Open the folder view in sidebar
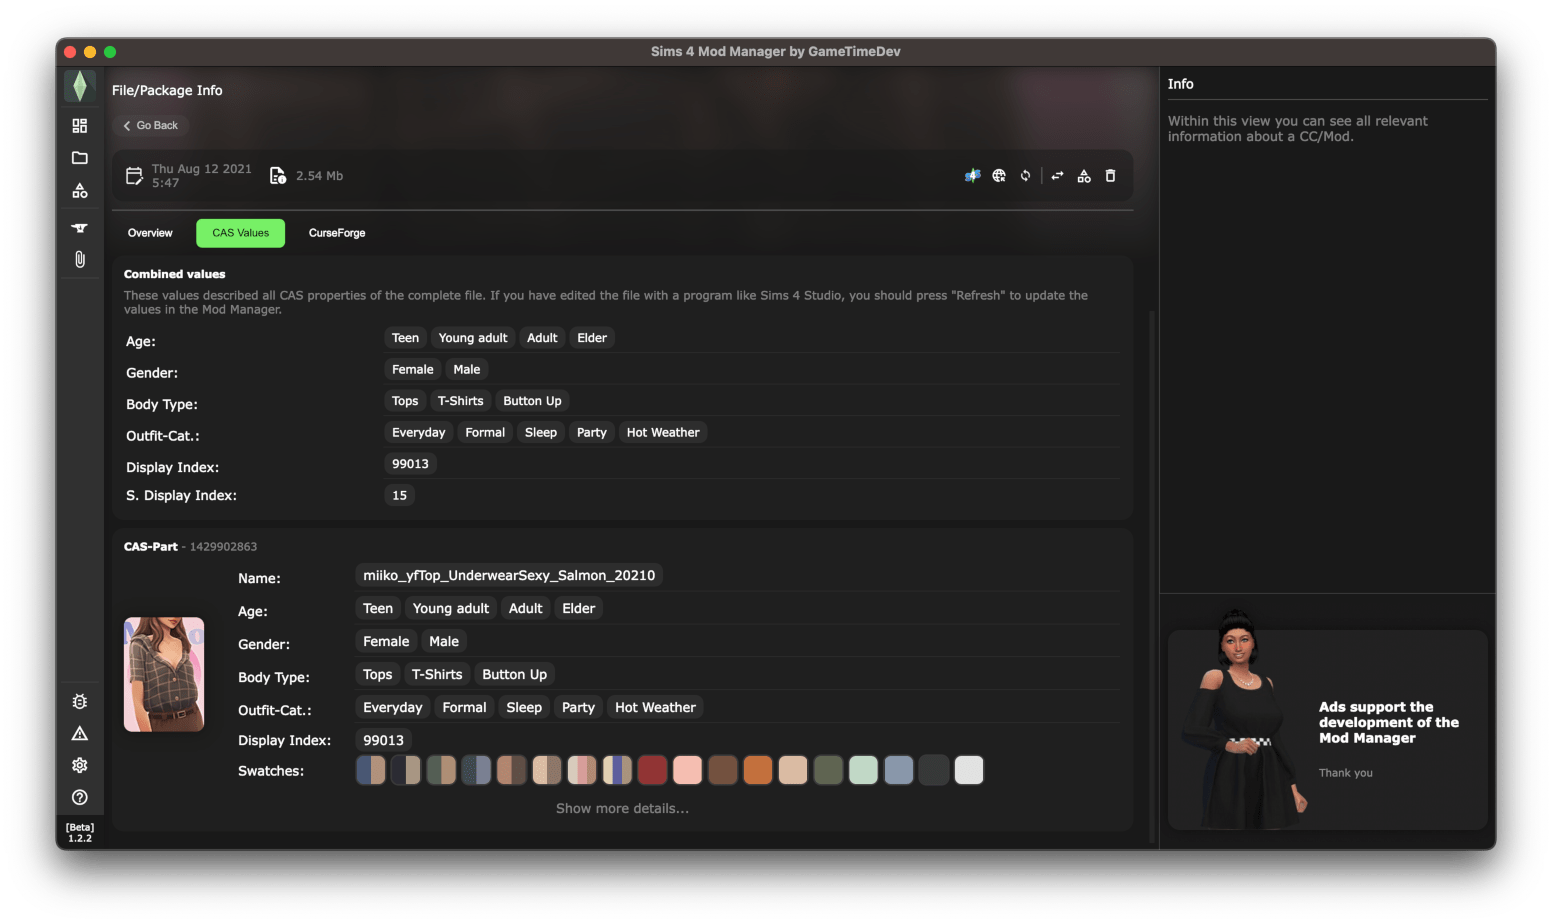This screenshot has width=1552, height=924. coord(80,157)
